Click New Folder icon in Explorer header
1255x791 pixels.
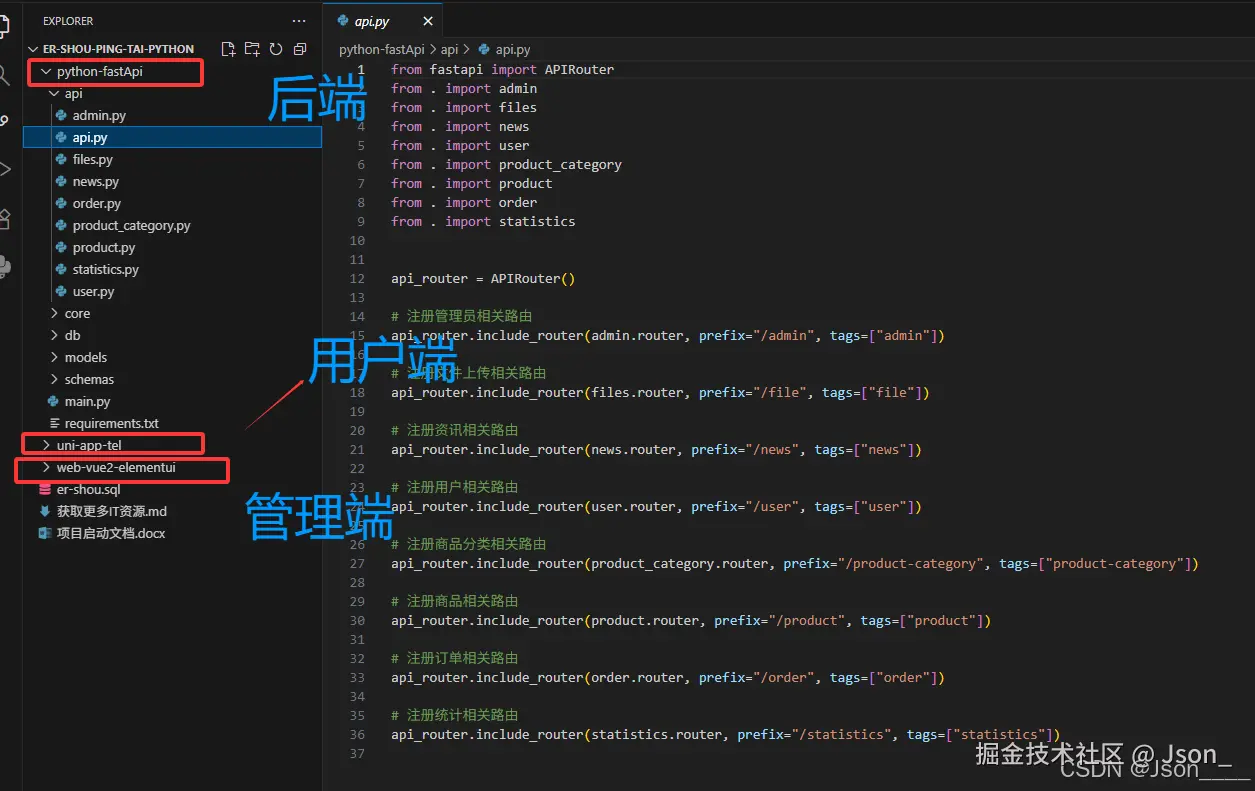click(x=251, y=49)
